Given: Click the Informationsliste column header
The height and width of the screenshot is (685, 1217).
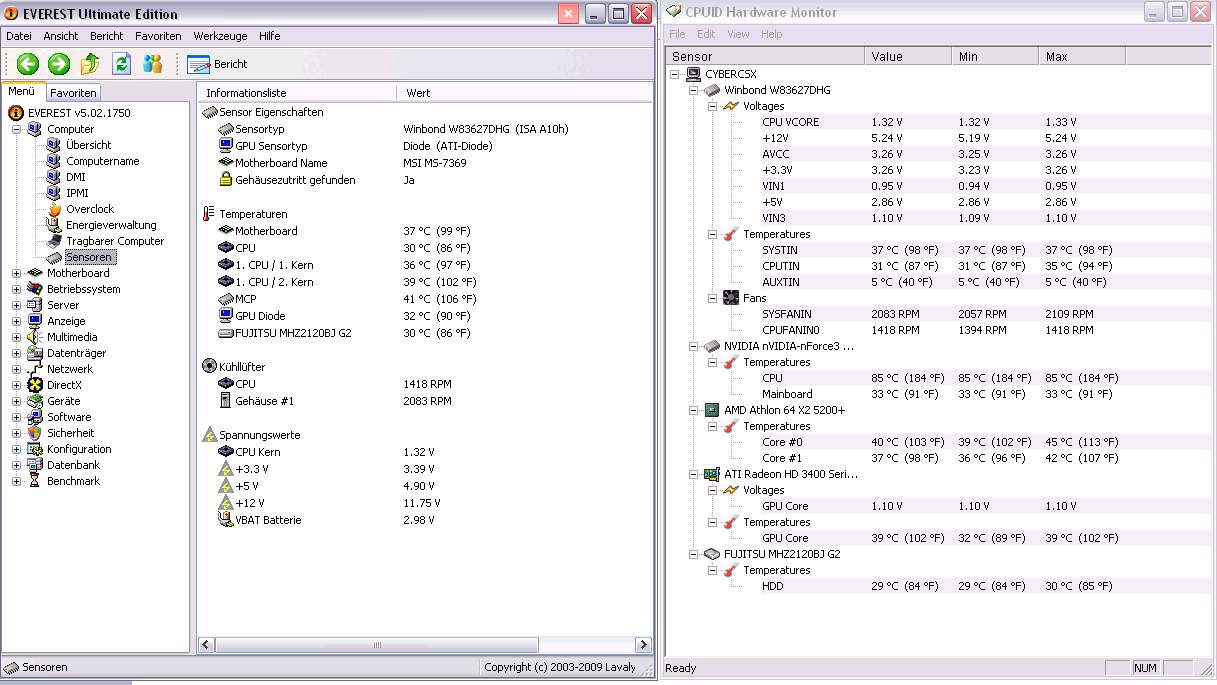Looking at the screenshot, I should 297,93.
